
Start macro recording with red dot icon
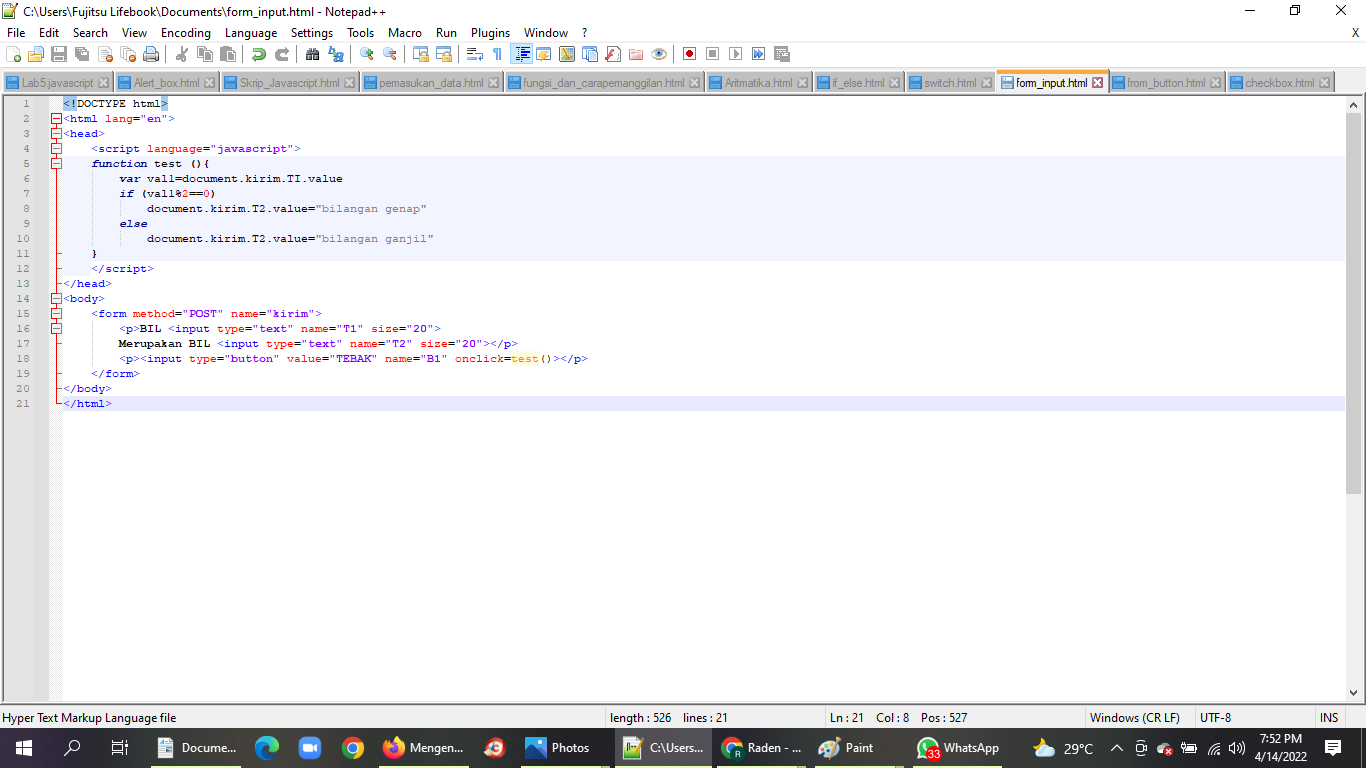689,54
